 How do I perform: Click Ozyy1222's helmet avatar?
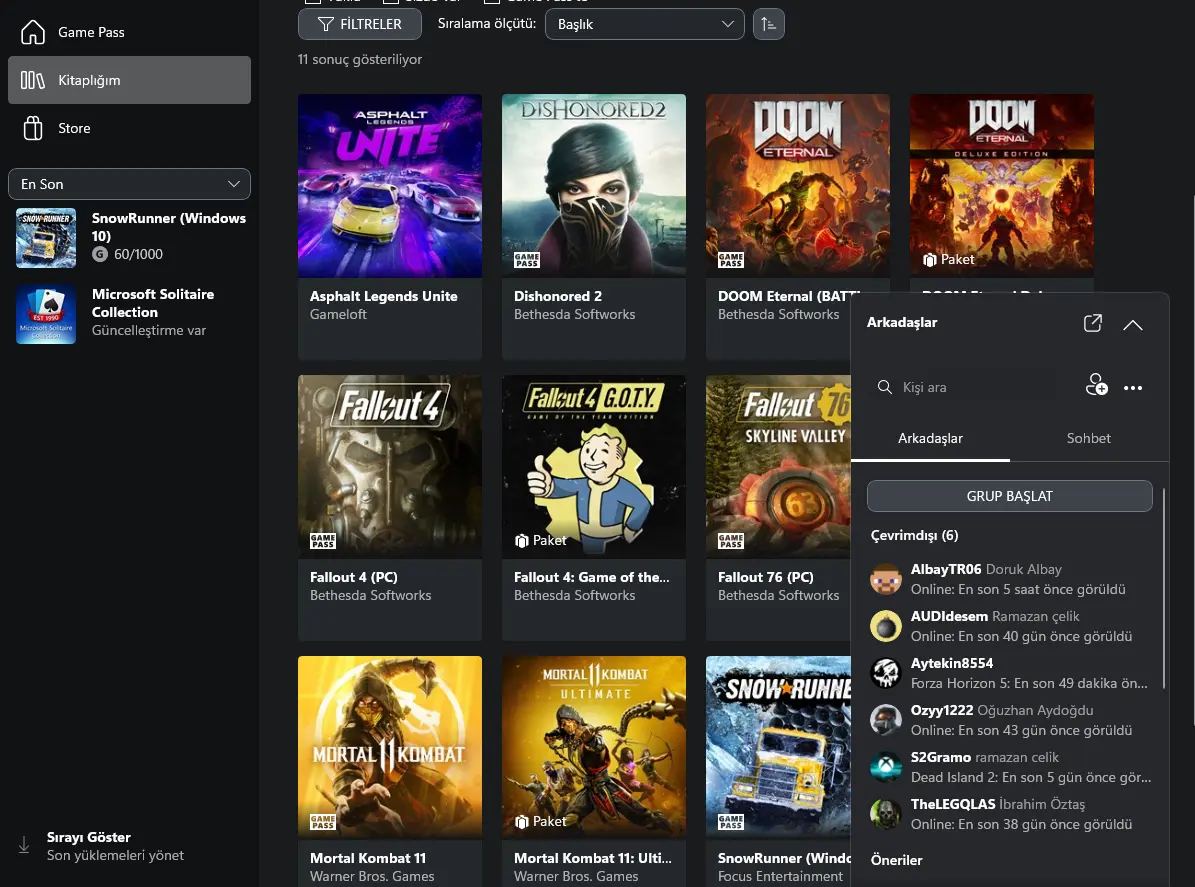(x=886, y=720)
